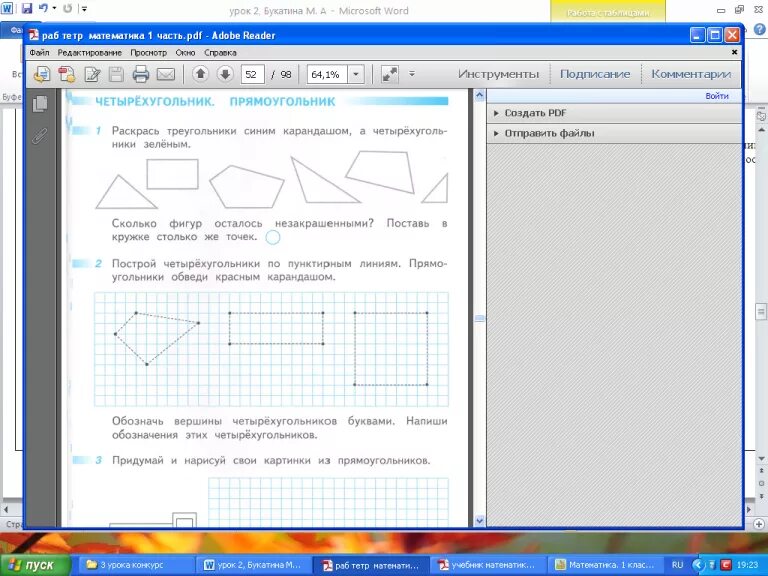Open the Инструменты pane
Viewport: 768px width, 576px height.
coord(499,74)
